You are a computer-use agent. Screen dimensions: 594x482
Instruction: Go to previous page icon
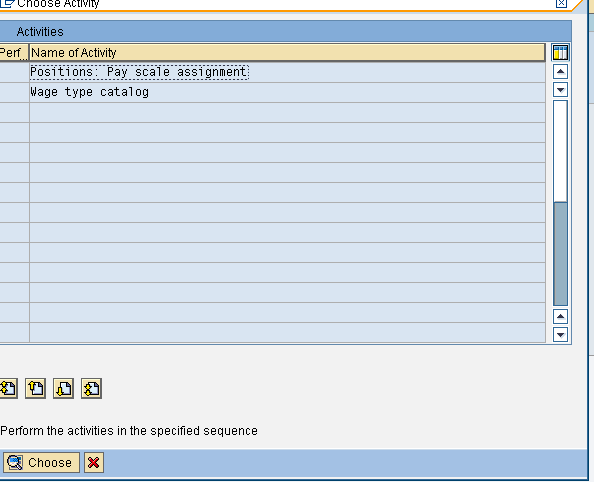point(35,388)
